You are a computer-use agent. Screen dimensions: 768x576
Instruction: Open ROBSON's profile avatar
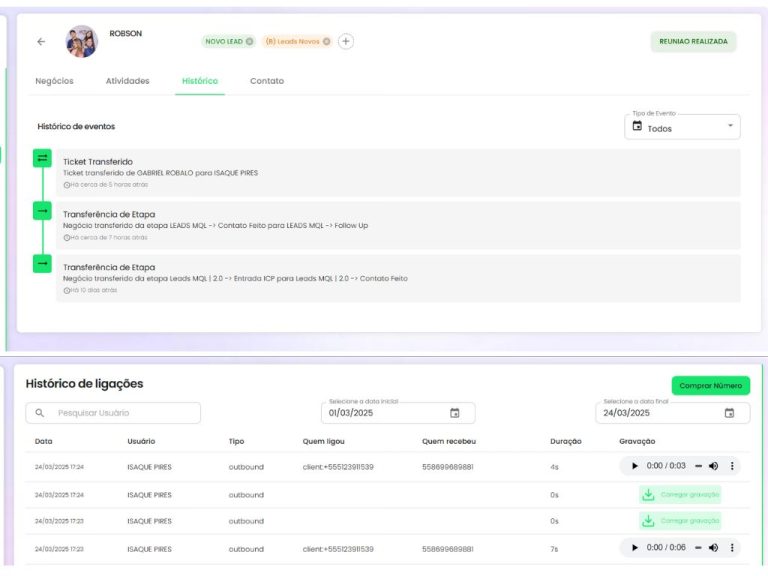coord(81,42)
